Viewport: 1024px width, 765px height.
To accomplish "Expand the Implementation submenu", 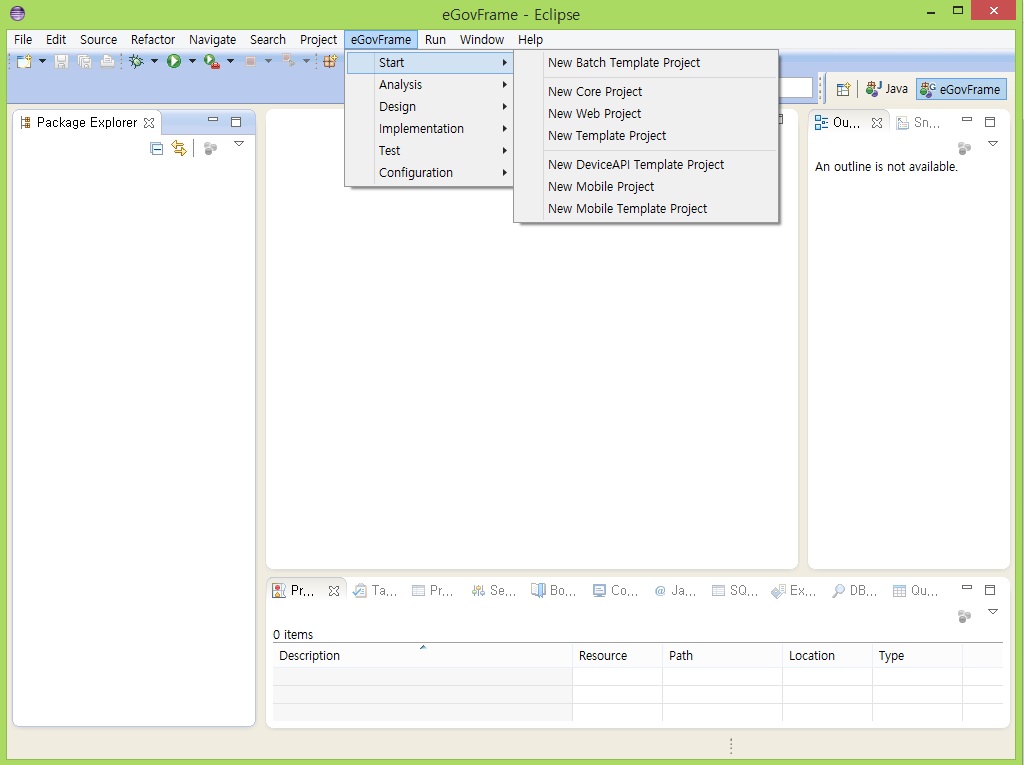I will click(x=421, y=129).
